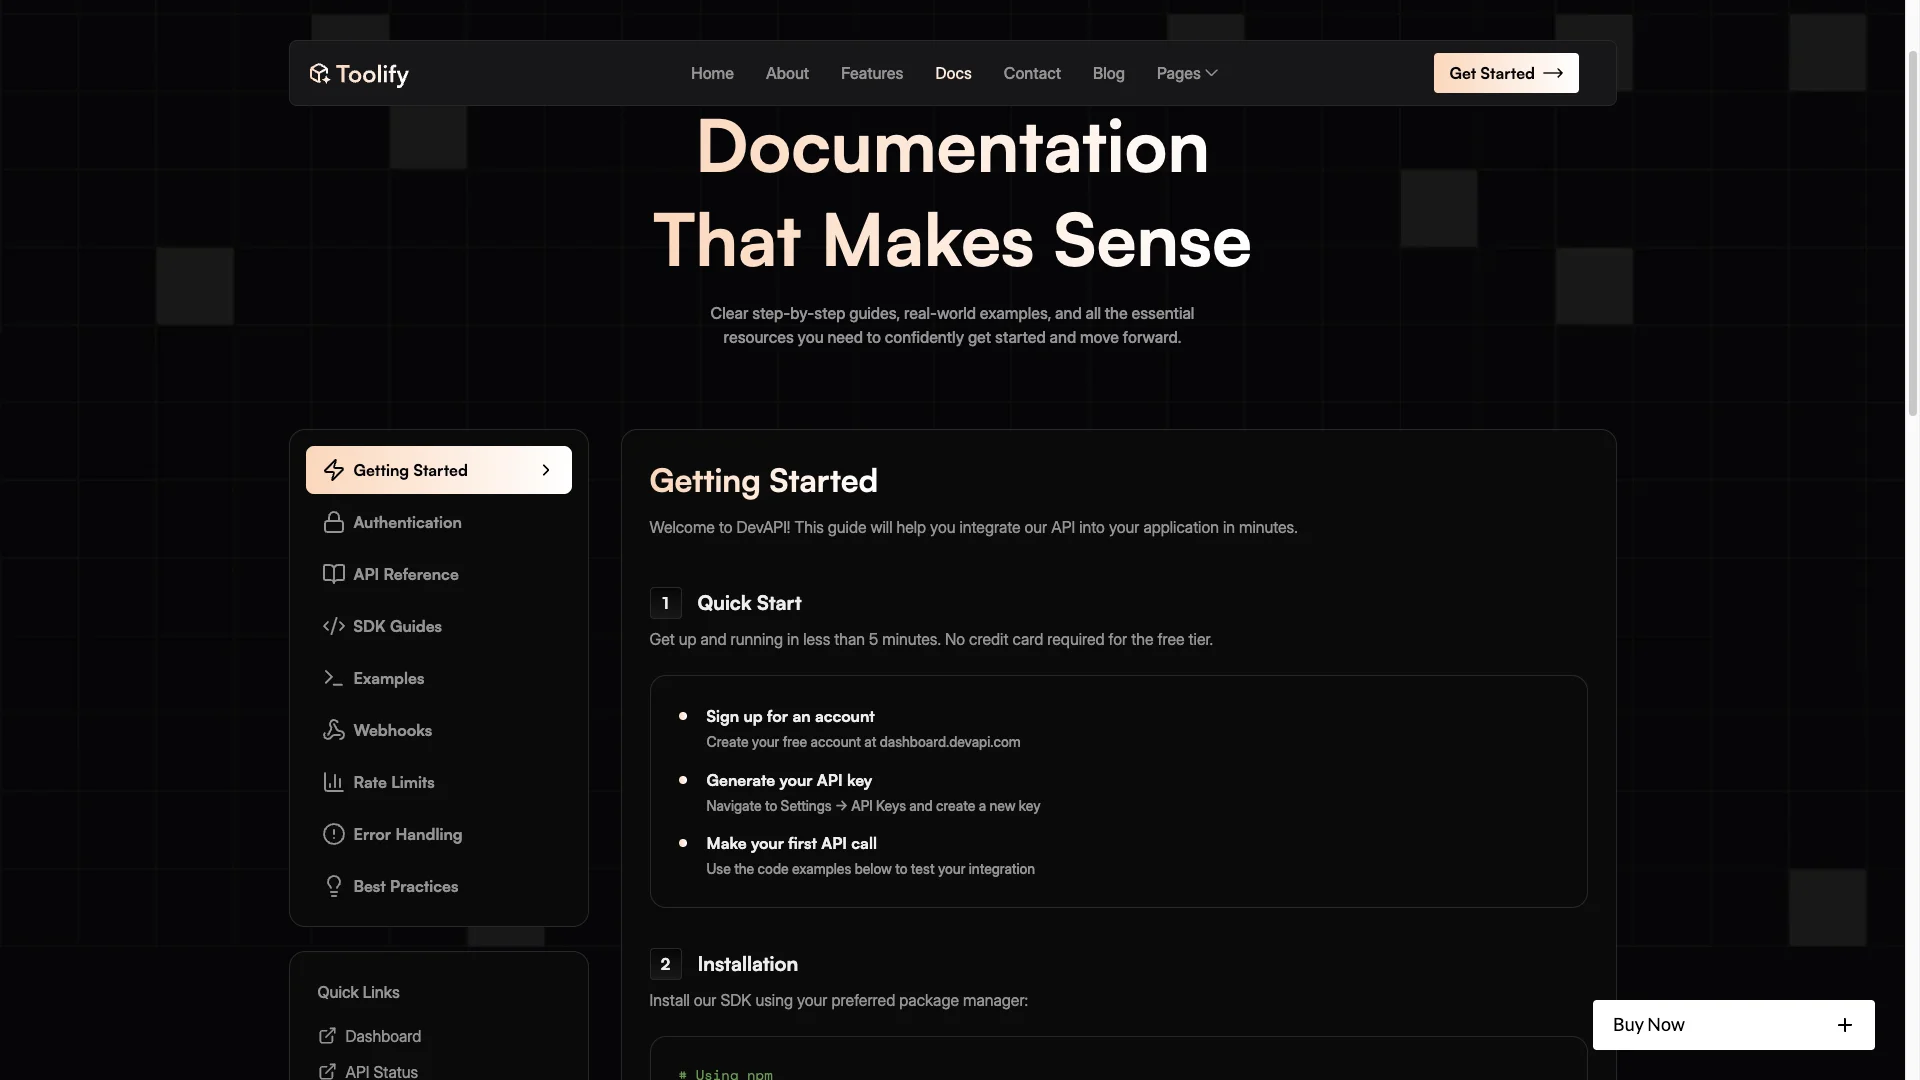Screen dimensions: 1920x1080
Task: Open the Best Practices section
Action: (439, 886)
